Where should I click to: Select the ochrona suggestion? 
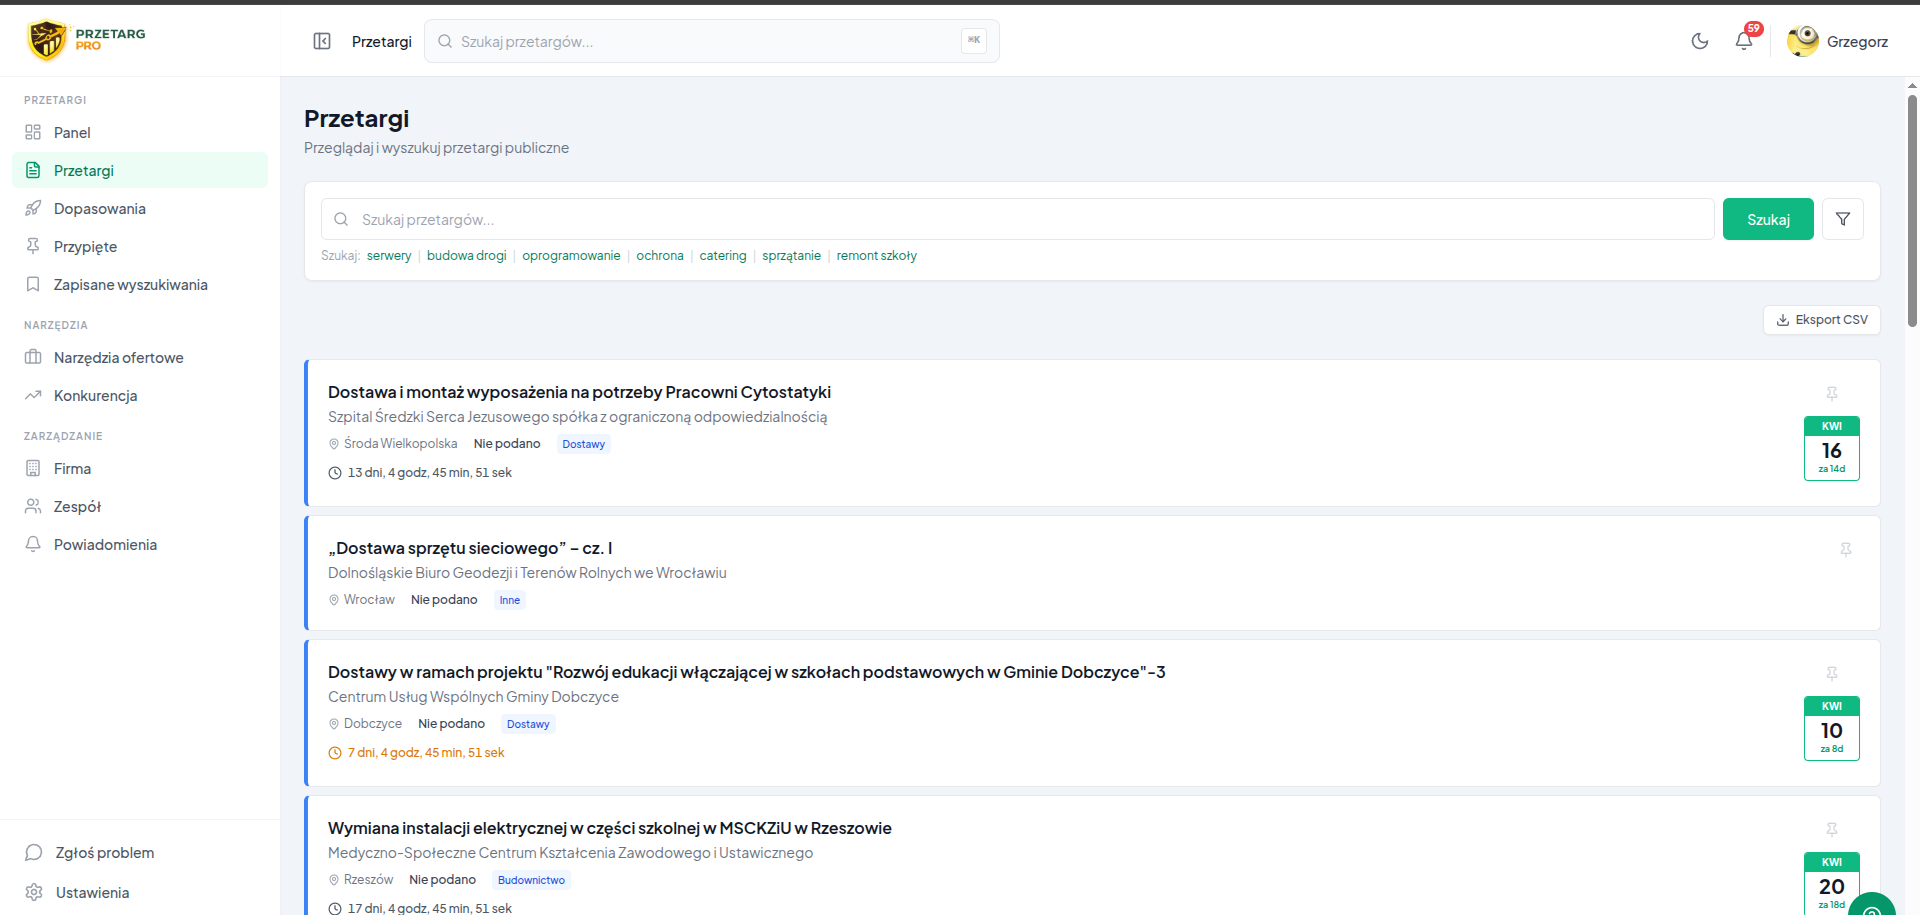coord(660,256)
